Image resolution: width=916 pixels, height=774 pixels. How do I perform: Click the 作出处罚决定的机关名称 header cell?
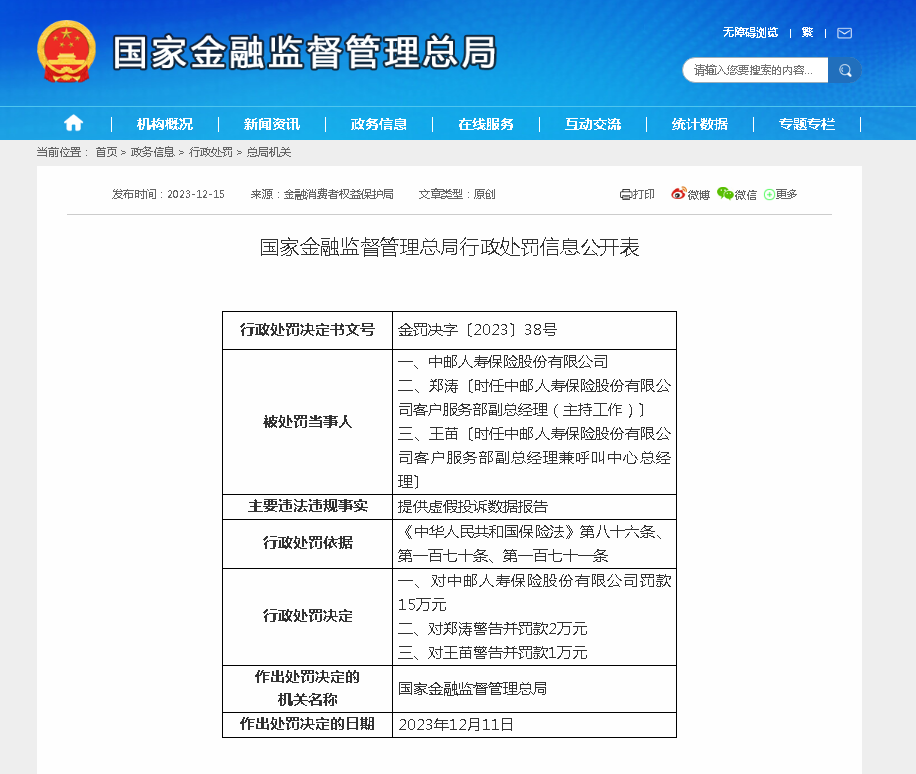[307, 688]
